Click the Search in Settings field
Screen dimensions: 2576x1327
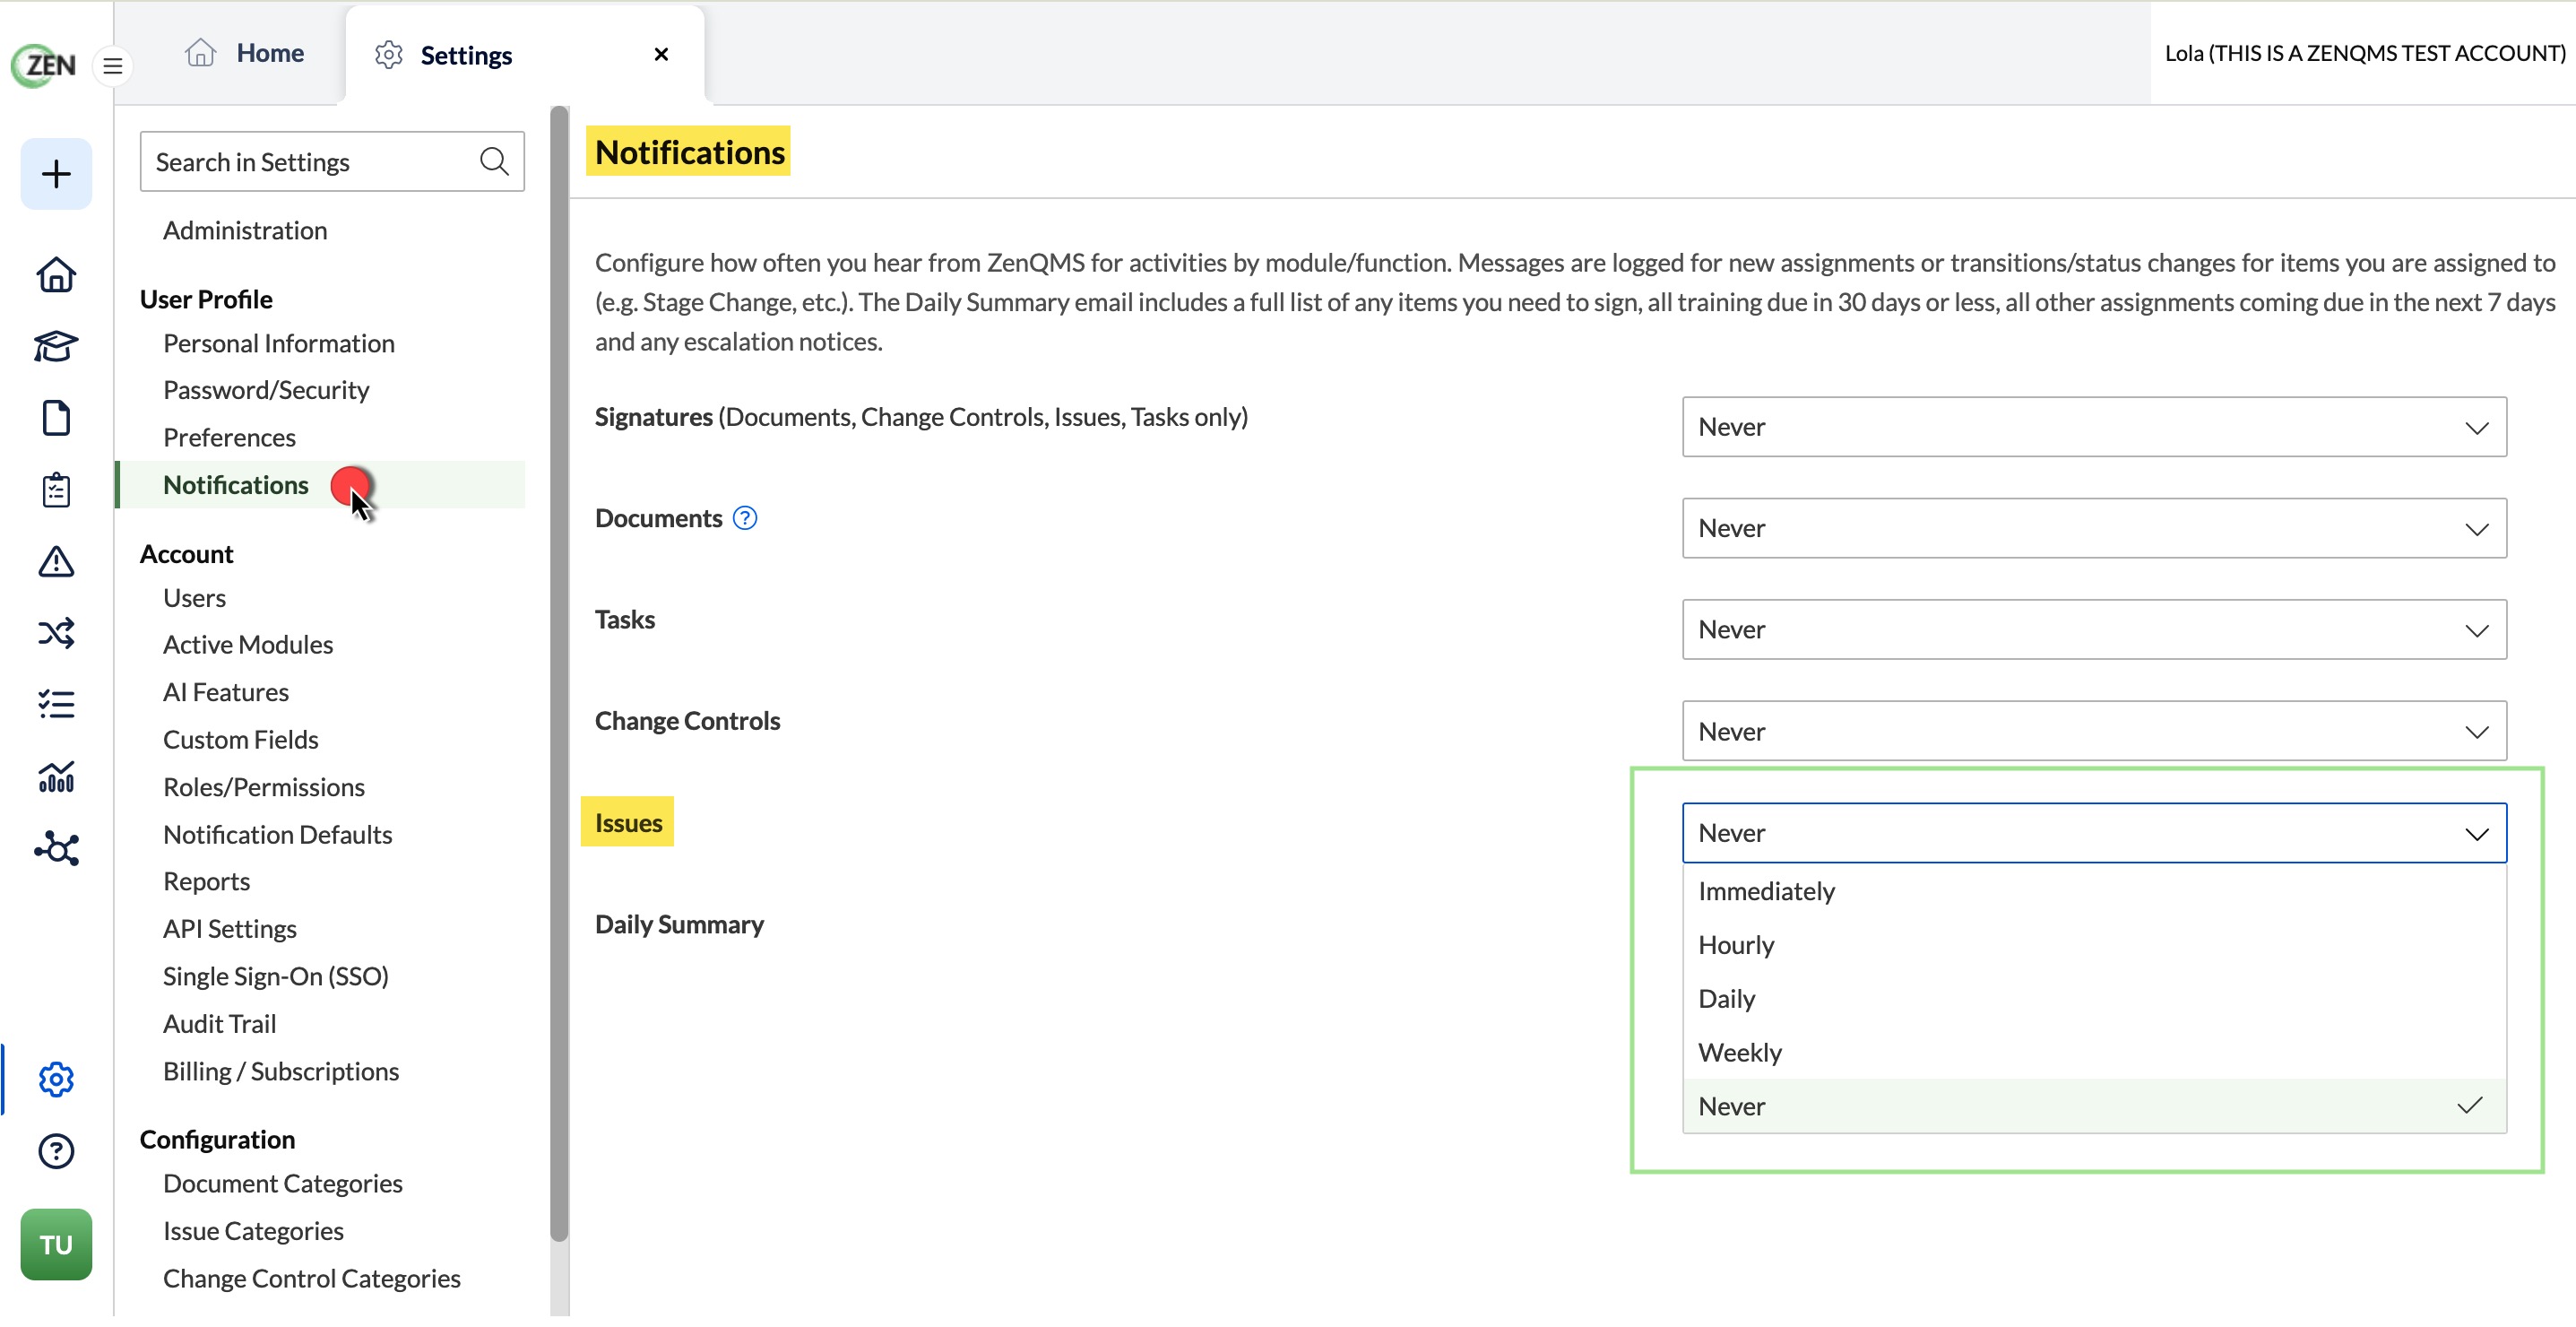pos(332,162)
